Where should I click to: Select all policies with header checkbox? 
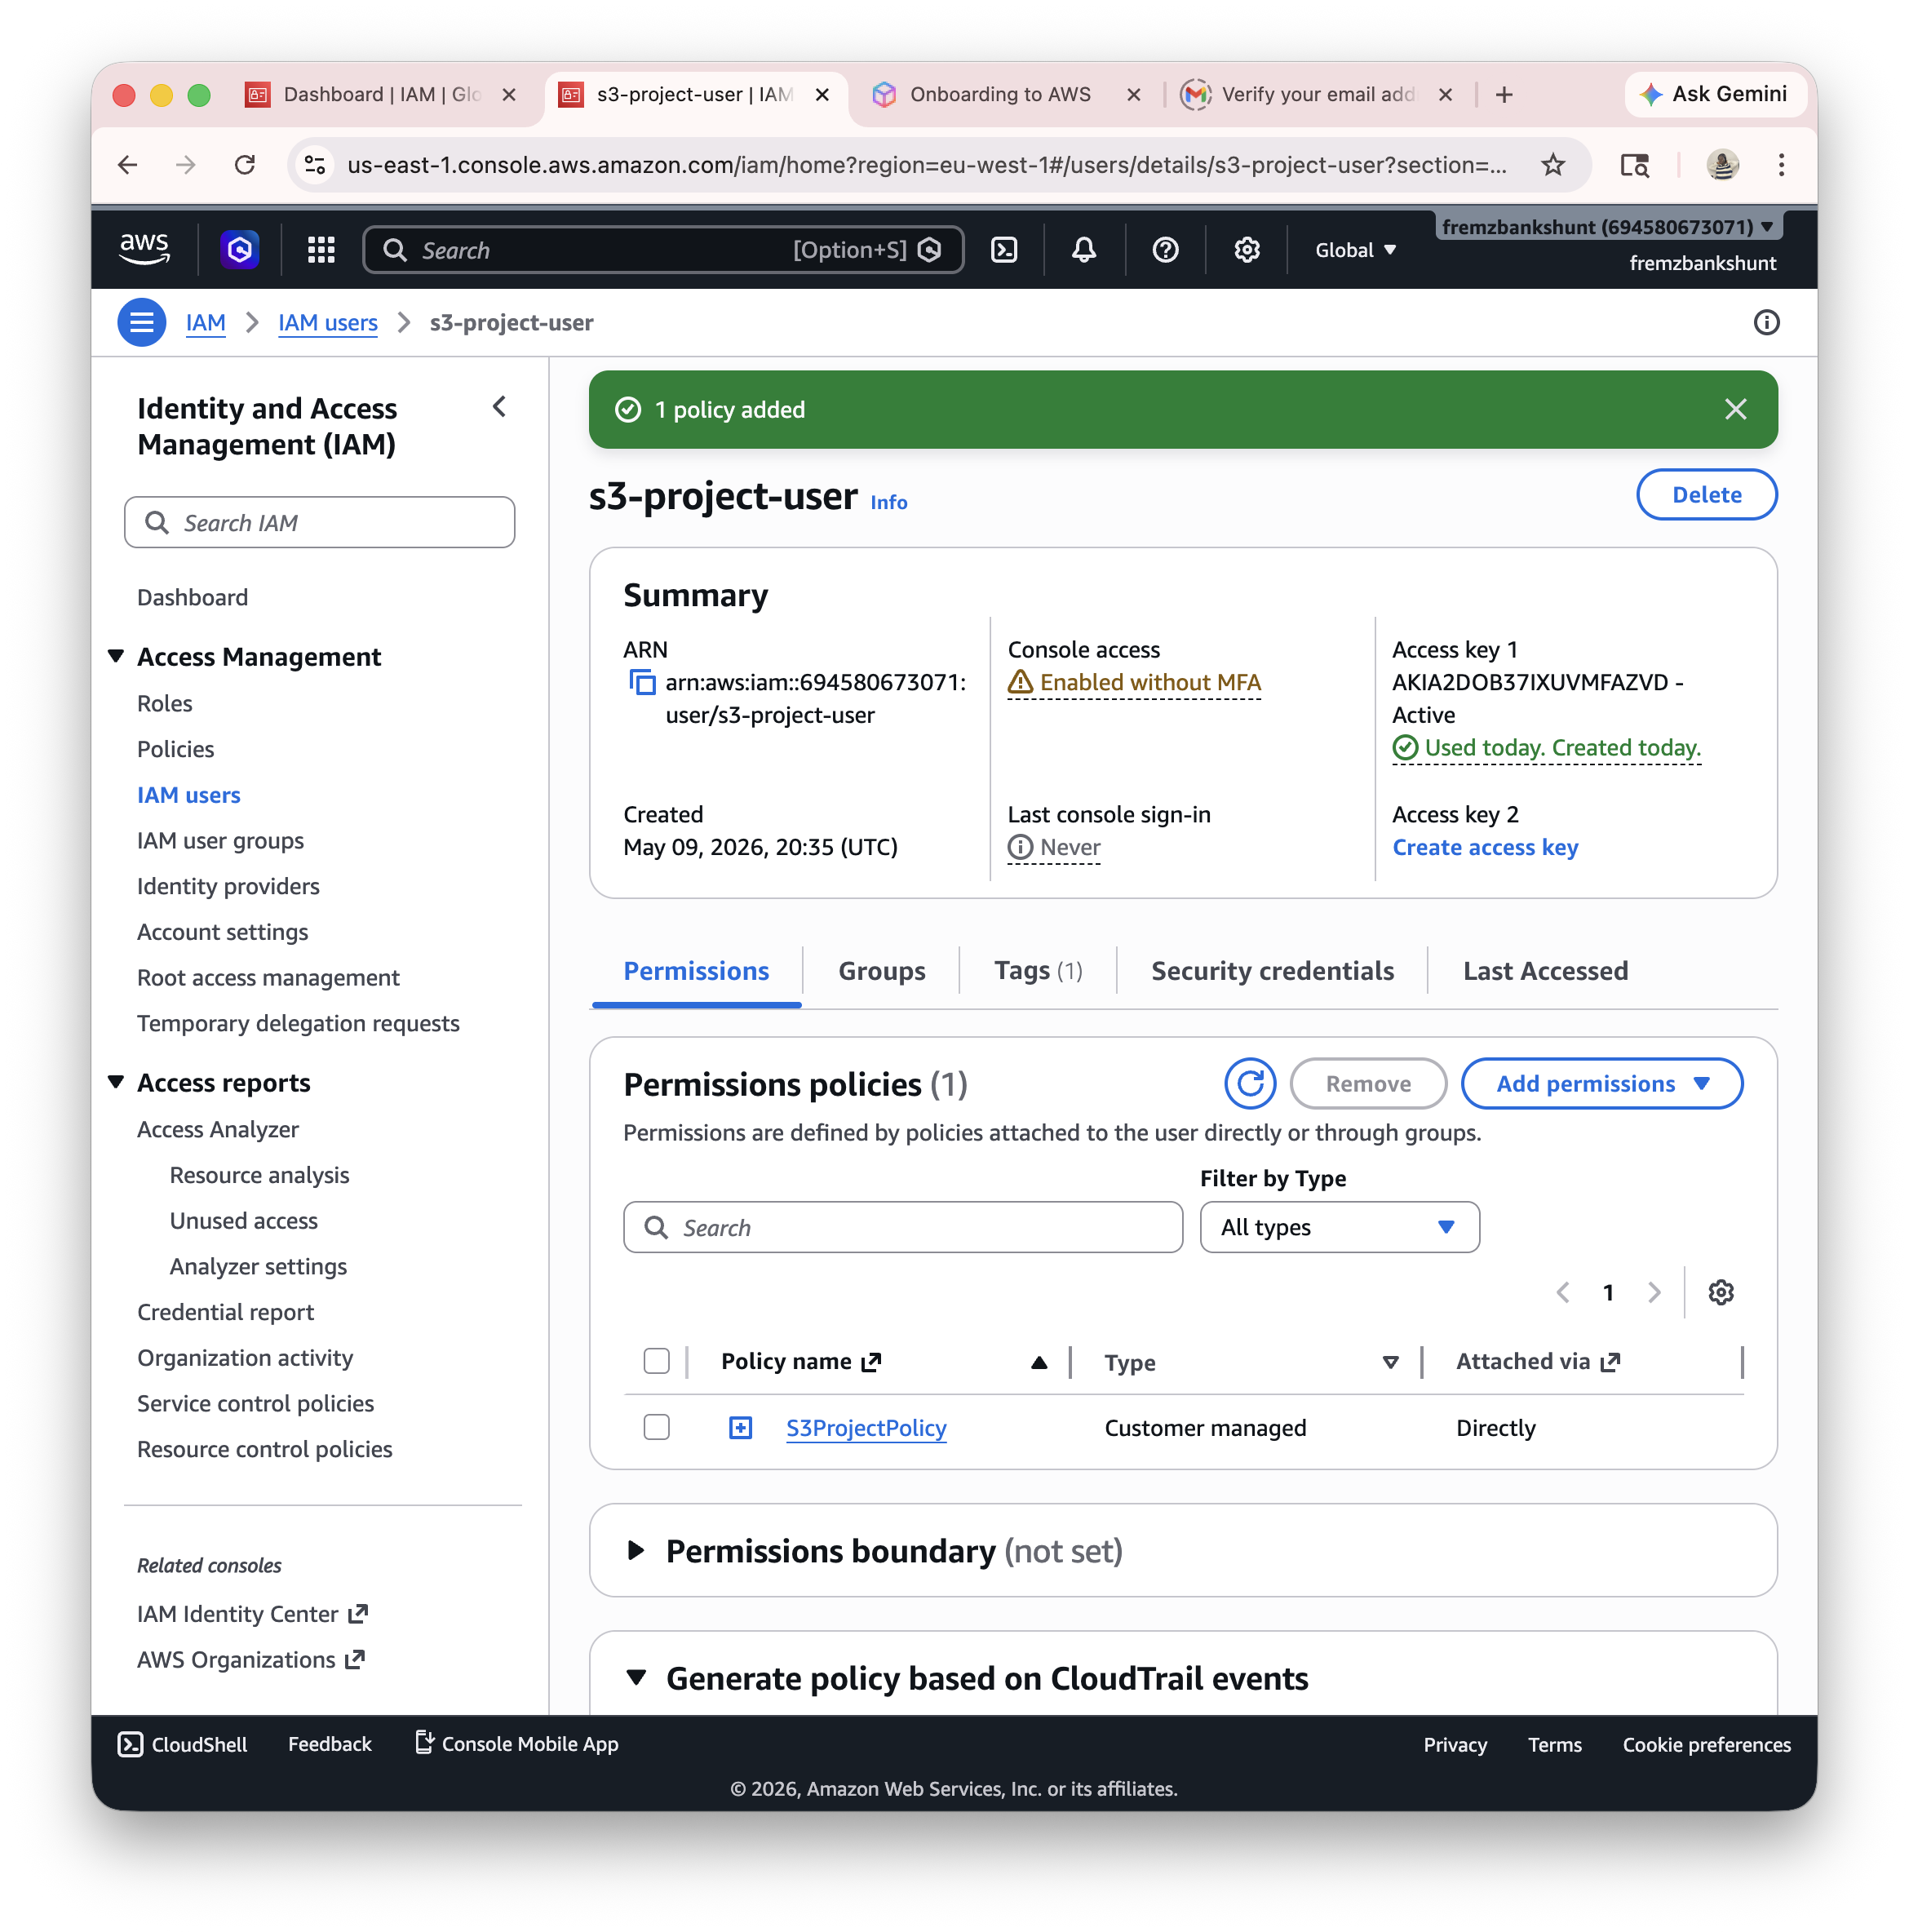point(656,1361)
